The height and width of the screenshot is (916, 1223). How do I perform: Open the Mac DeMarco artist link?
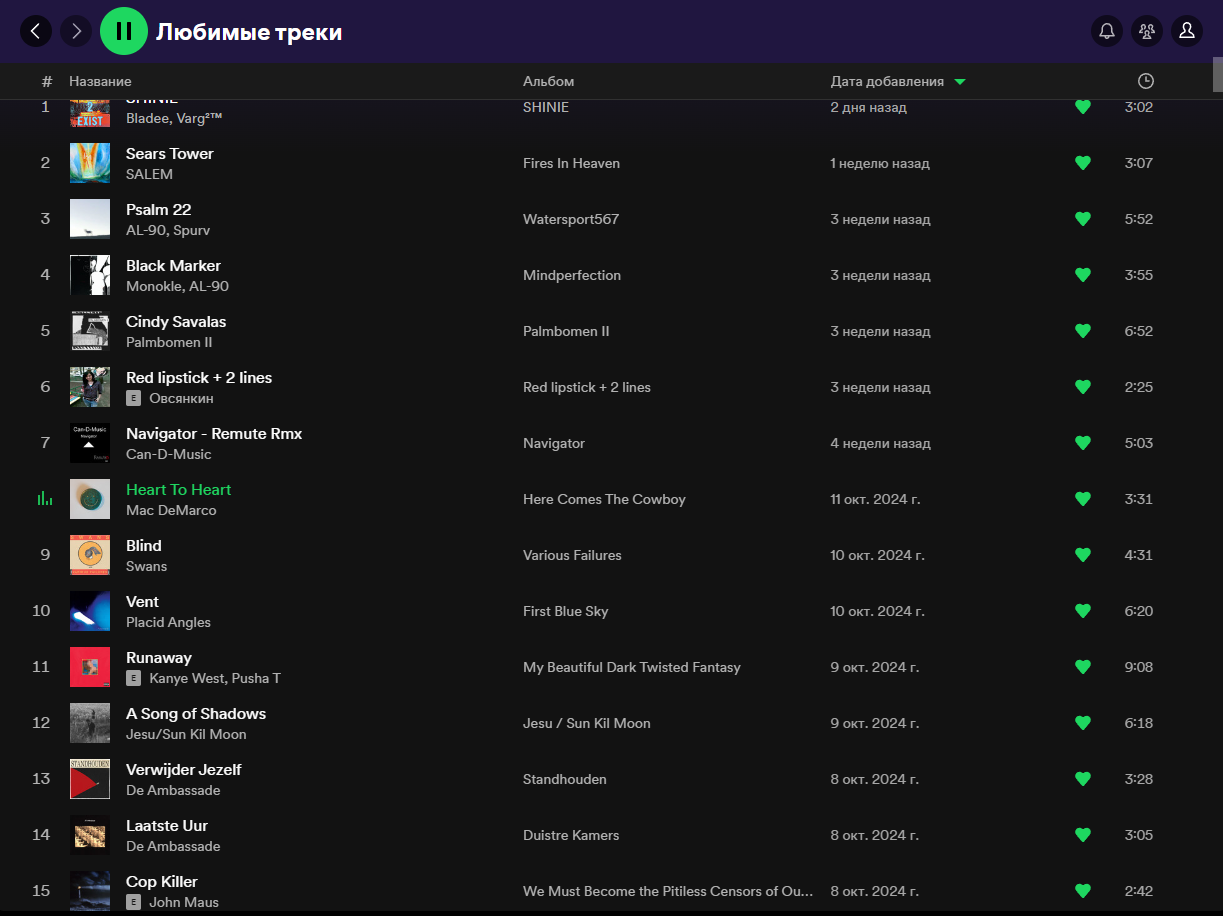pyautogui.click(x=171, y=510)
